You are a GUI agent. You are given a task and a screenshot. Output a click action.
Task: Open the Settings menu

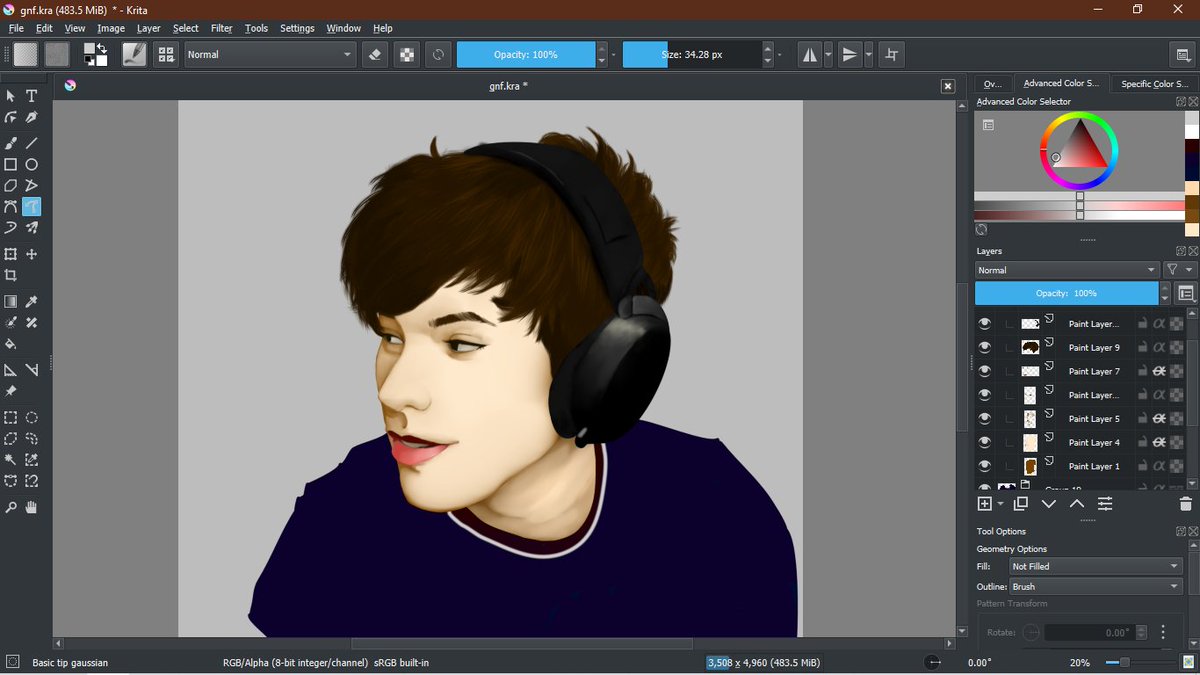pyautogui.click(x=297, y=28)
